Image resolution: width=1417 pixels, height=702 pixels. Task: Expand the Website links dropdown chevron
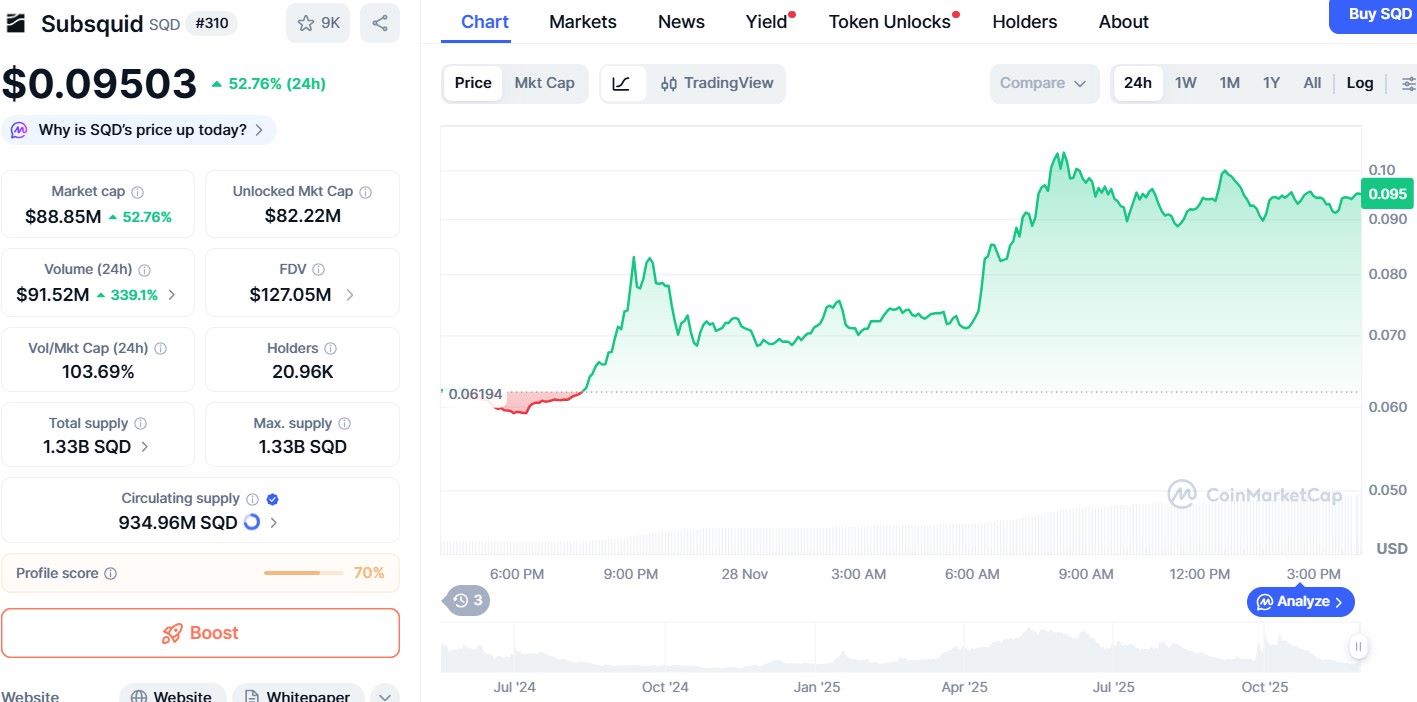coord(384,696)
